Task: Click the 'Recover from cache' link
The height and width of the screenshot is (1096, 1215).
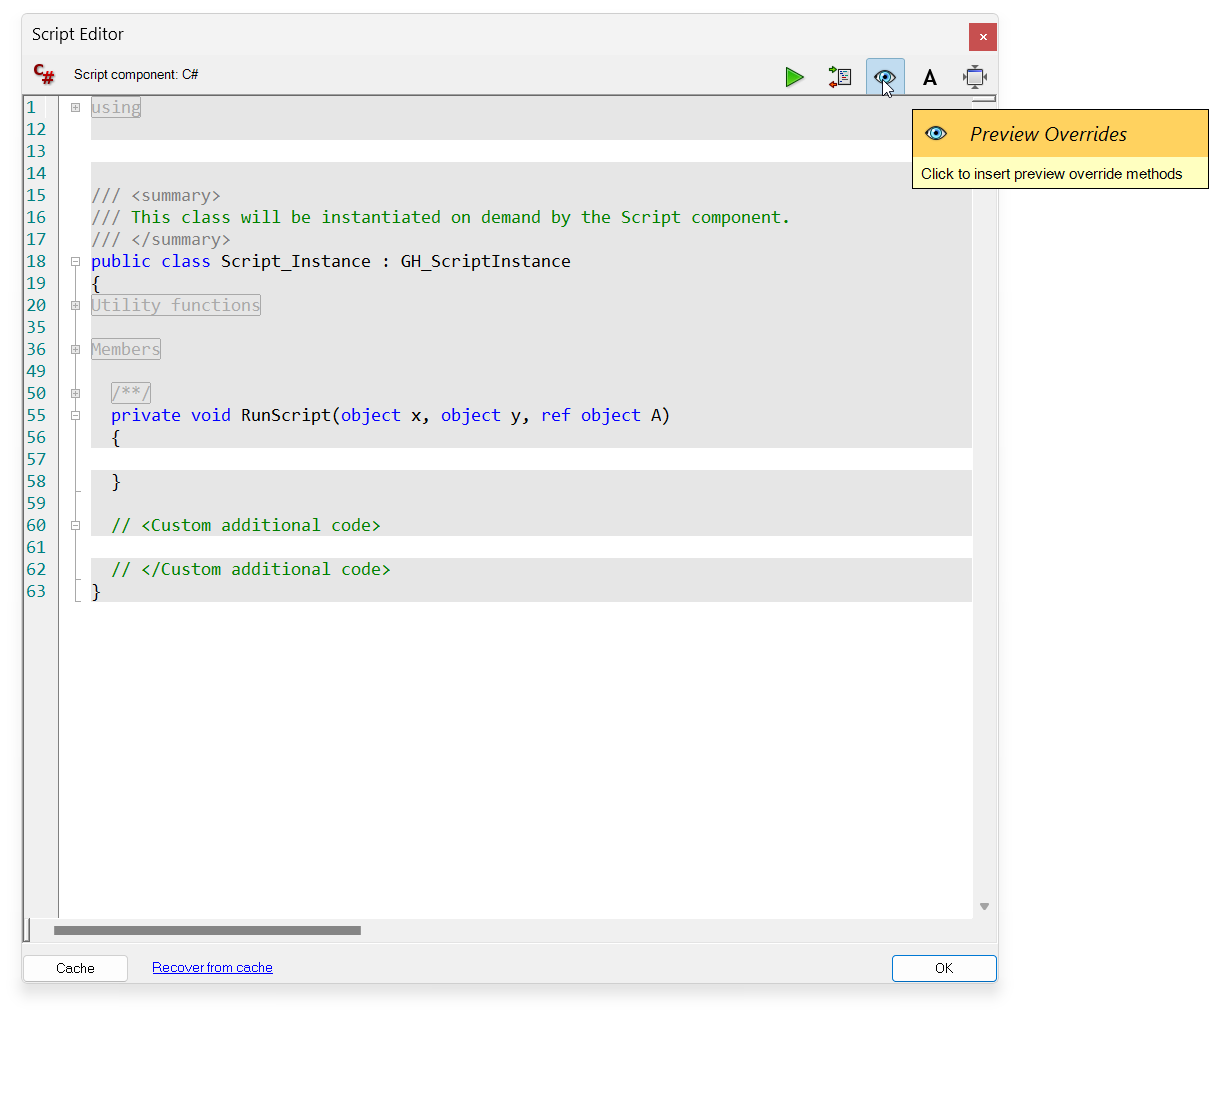Action: (x=212, y=967)
